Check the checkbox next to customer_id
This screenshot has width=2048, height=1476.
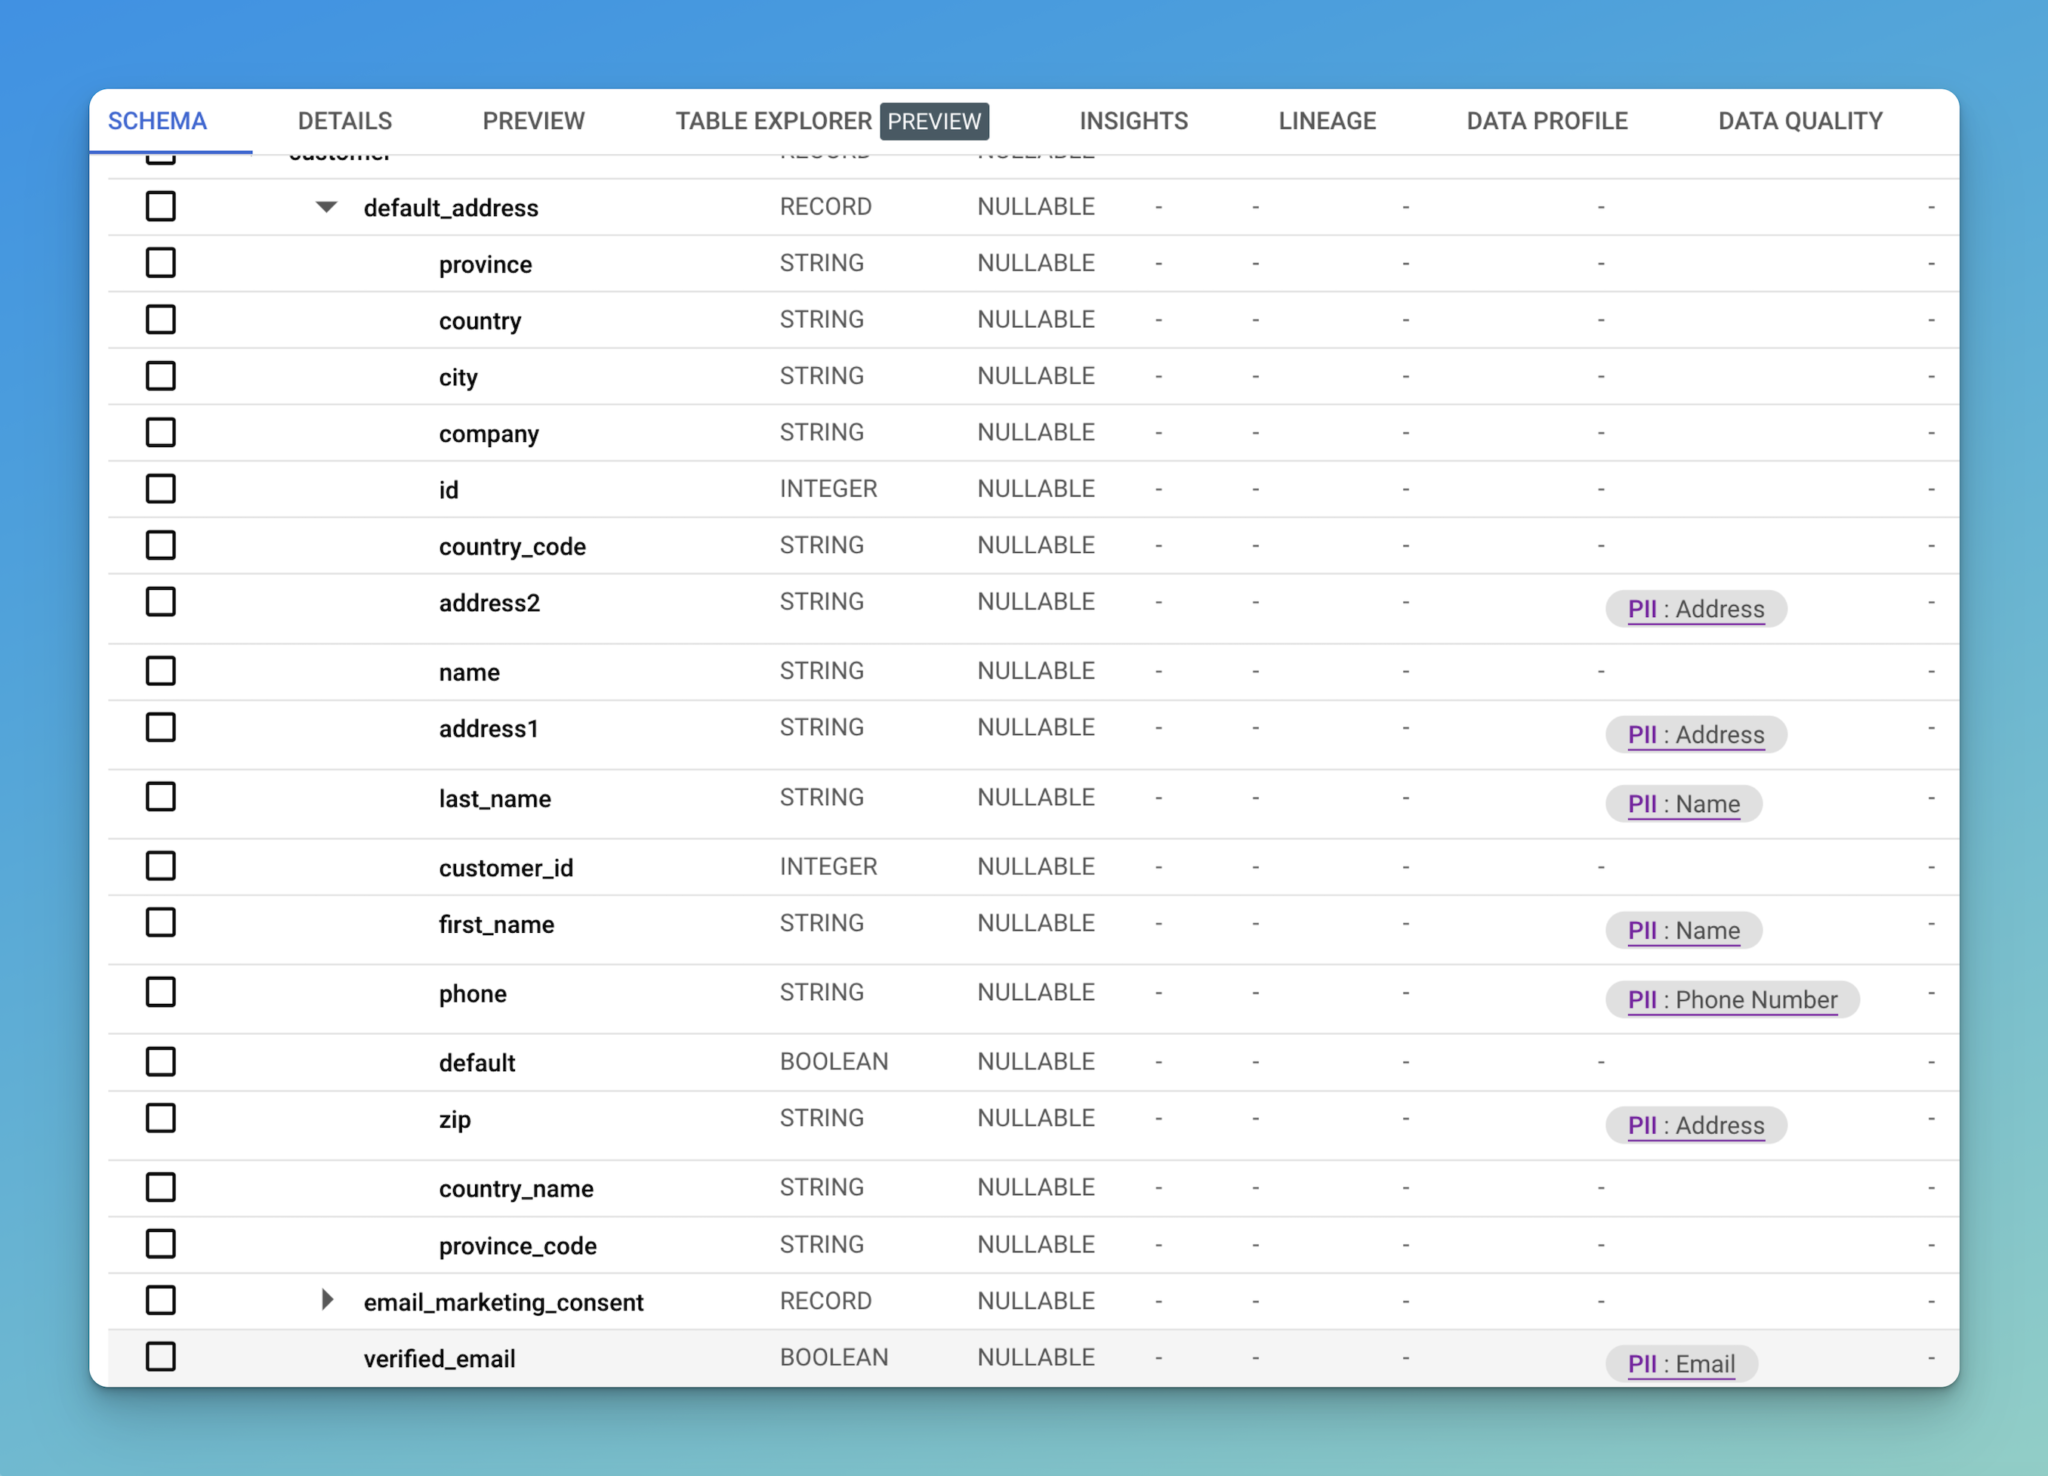pyautogui.click(x=161, y=866)
